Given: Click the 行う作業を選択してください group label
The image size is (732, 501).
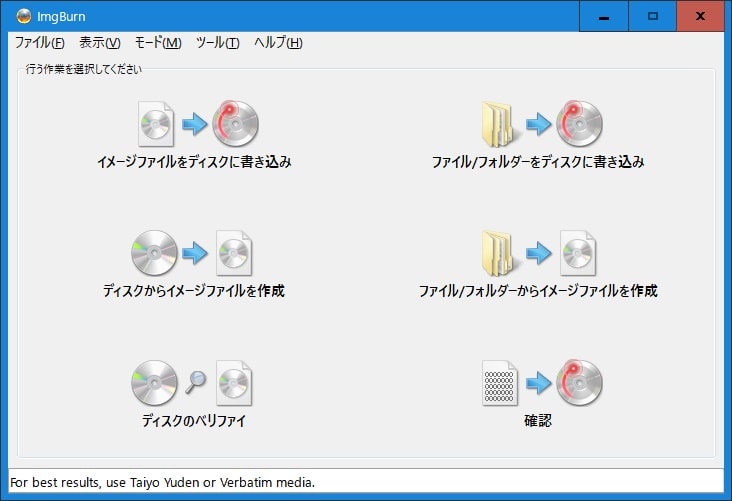Looking at the screenshot, I should coord(84,69).
